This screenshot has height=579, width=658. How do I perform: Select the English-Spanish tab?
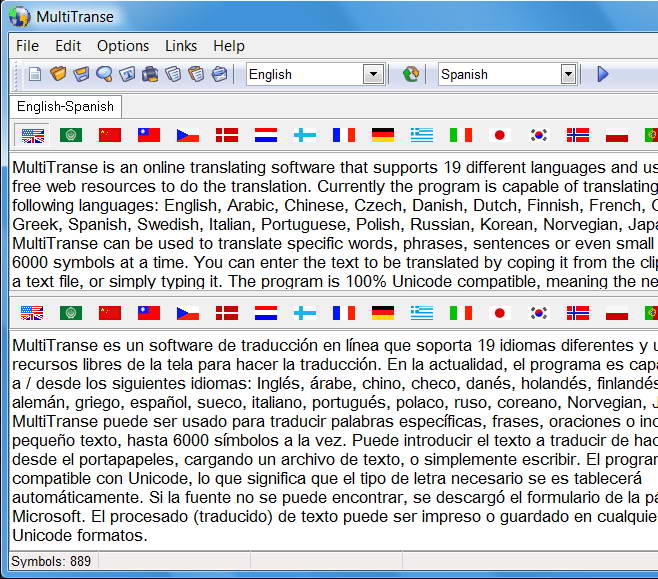pyautogui.click(x=65, y=107)
